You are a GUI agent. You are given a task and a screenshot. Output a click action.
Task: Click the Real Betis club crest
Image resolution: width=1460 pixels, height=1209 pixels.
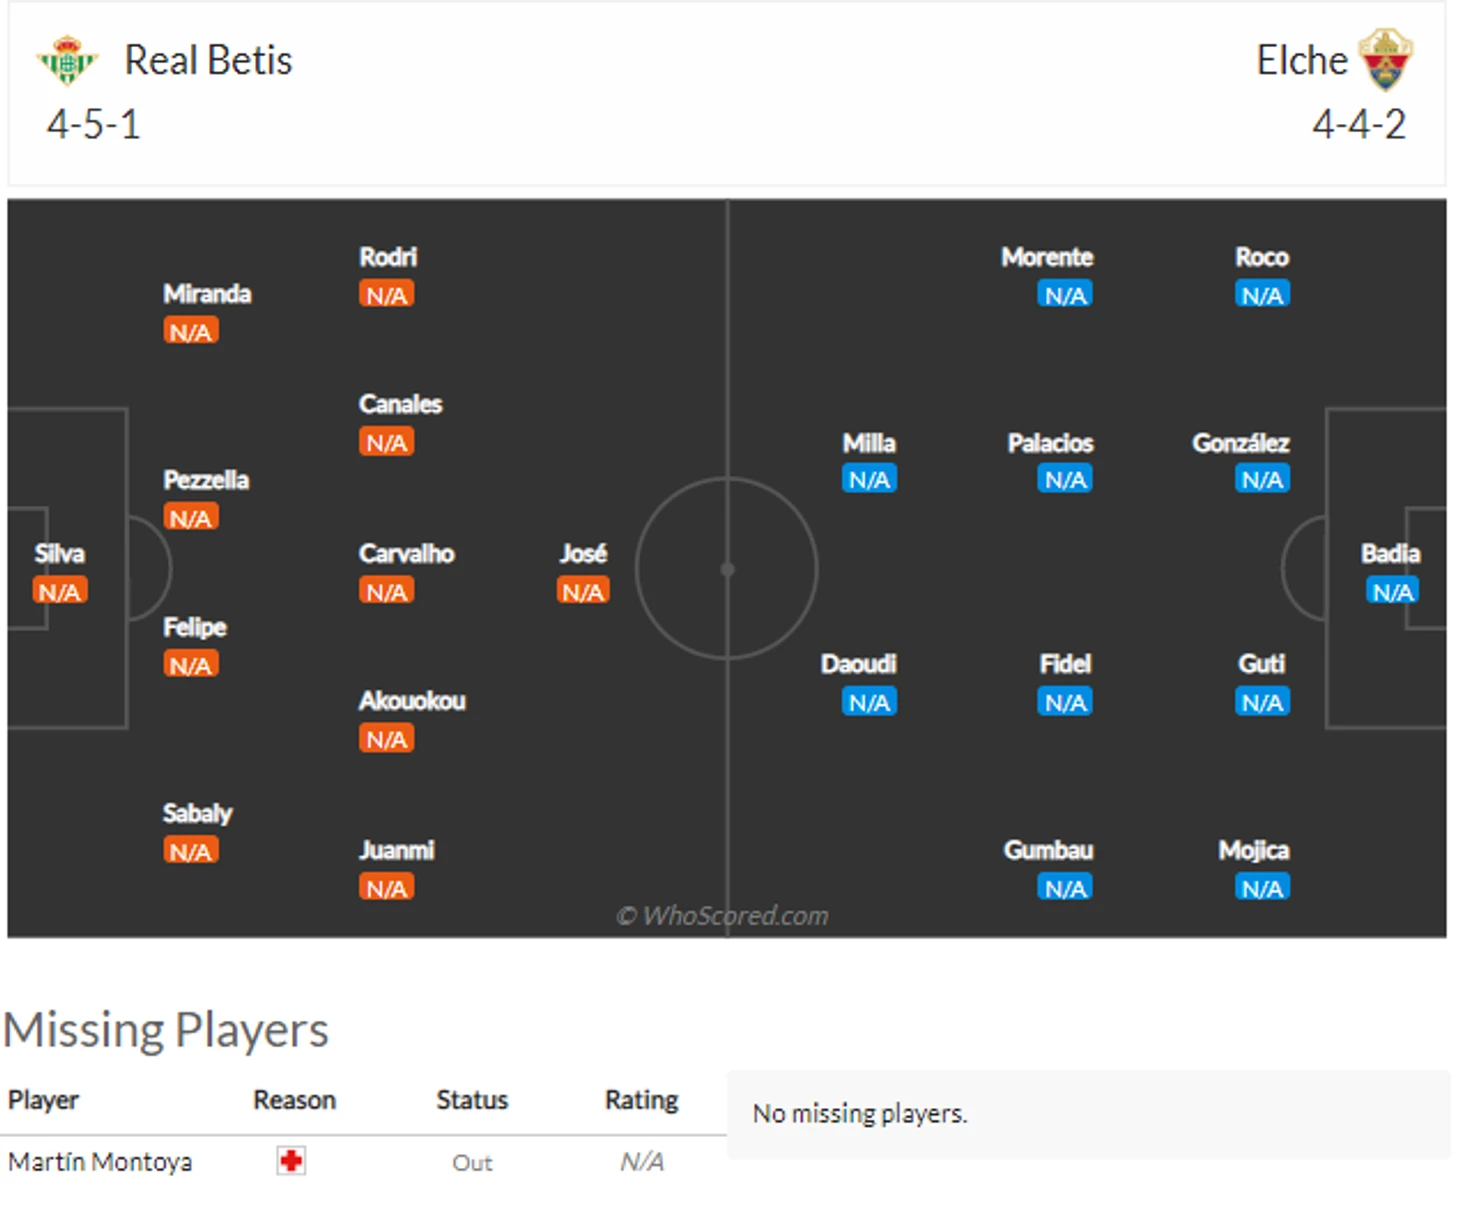click(67, 60)
